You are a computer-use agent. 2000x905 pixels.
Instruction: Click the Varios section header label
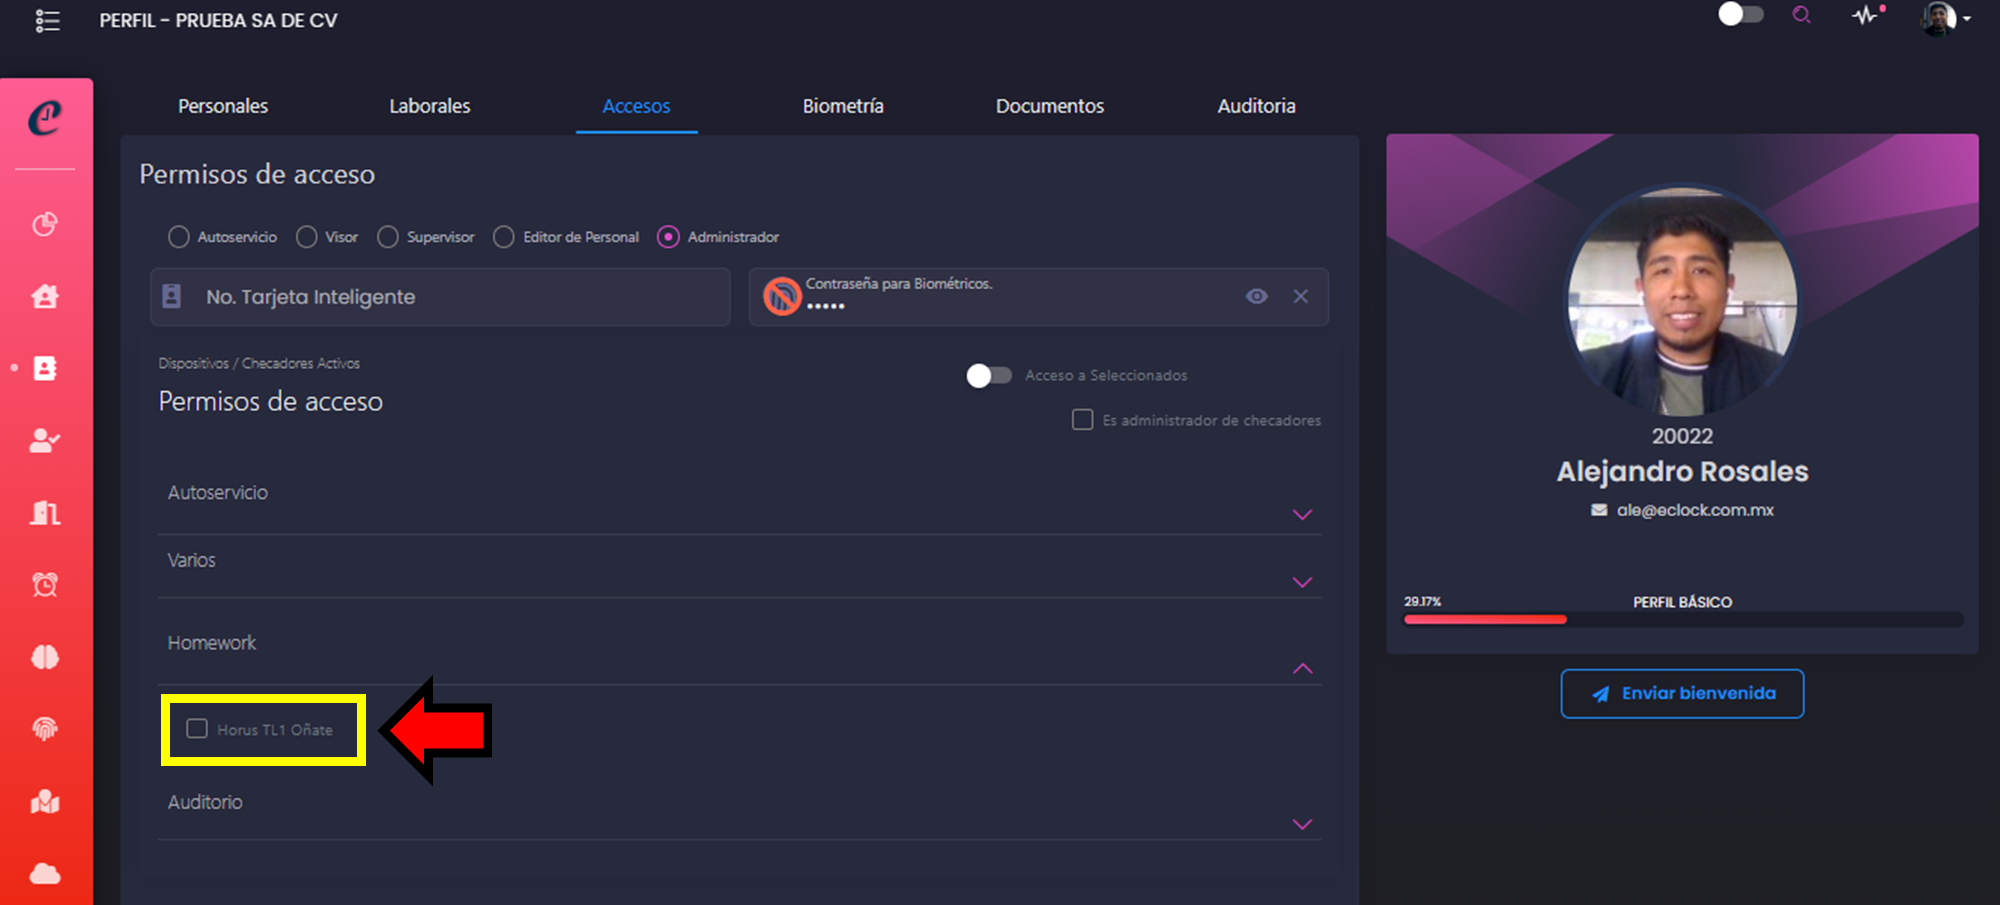point(191,560)
